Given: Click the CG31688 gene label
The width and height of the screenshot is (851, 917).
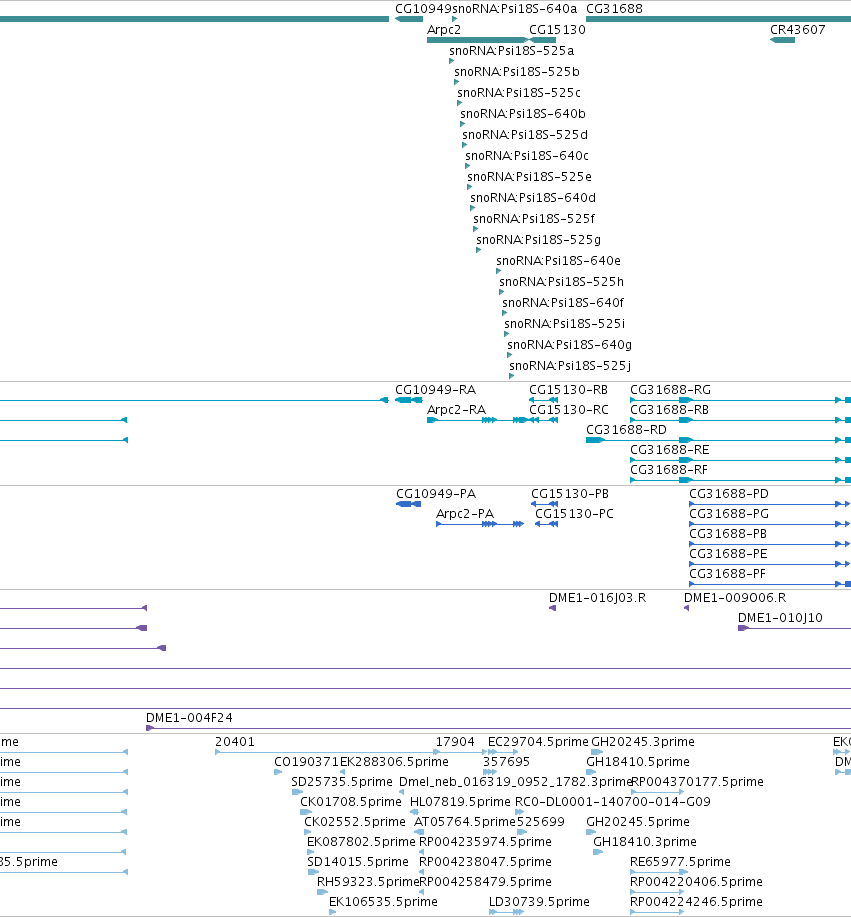Looking at the screenshot, I should [614, 9].
